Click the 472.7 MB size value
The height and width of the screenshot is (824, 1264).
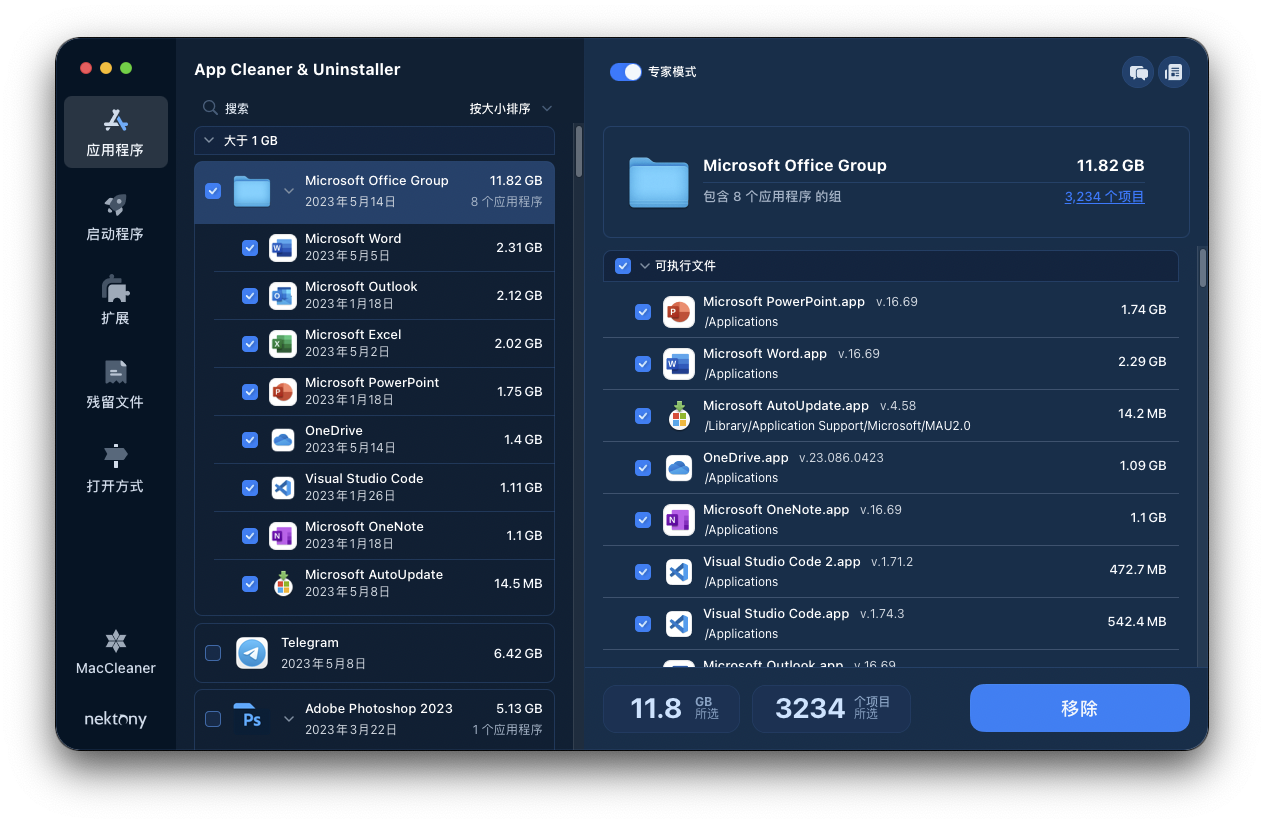pos(1138,570)
